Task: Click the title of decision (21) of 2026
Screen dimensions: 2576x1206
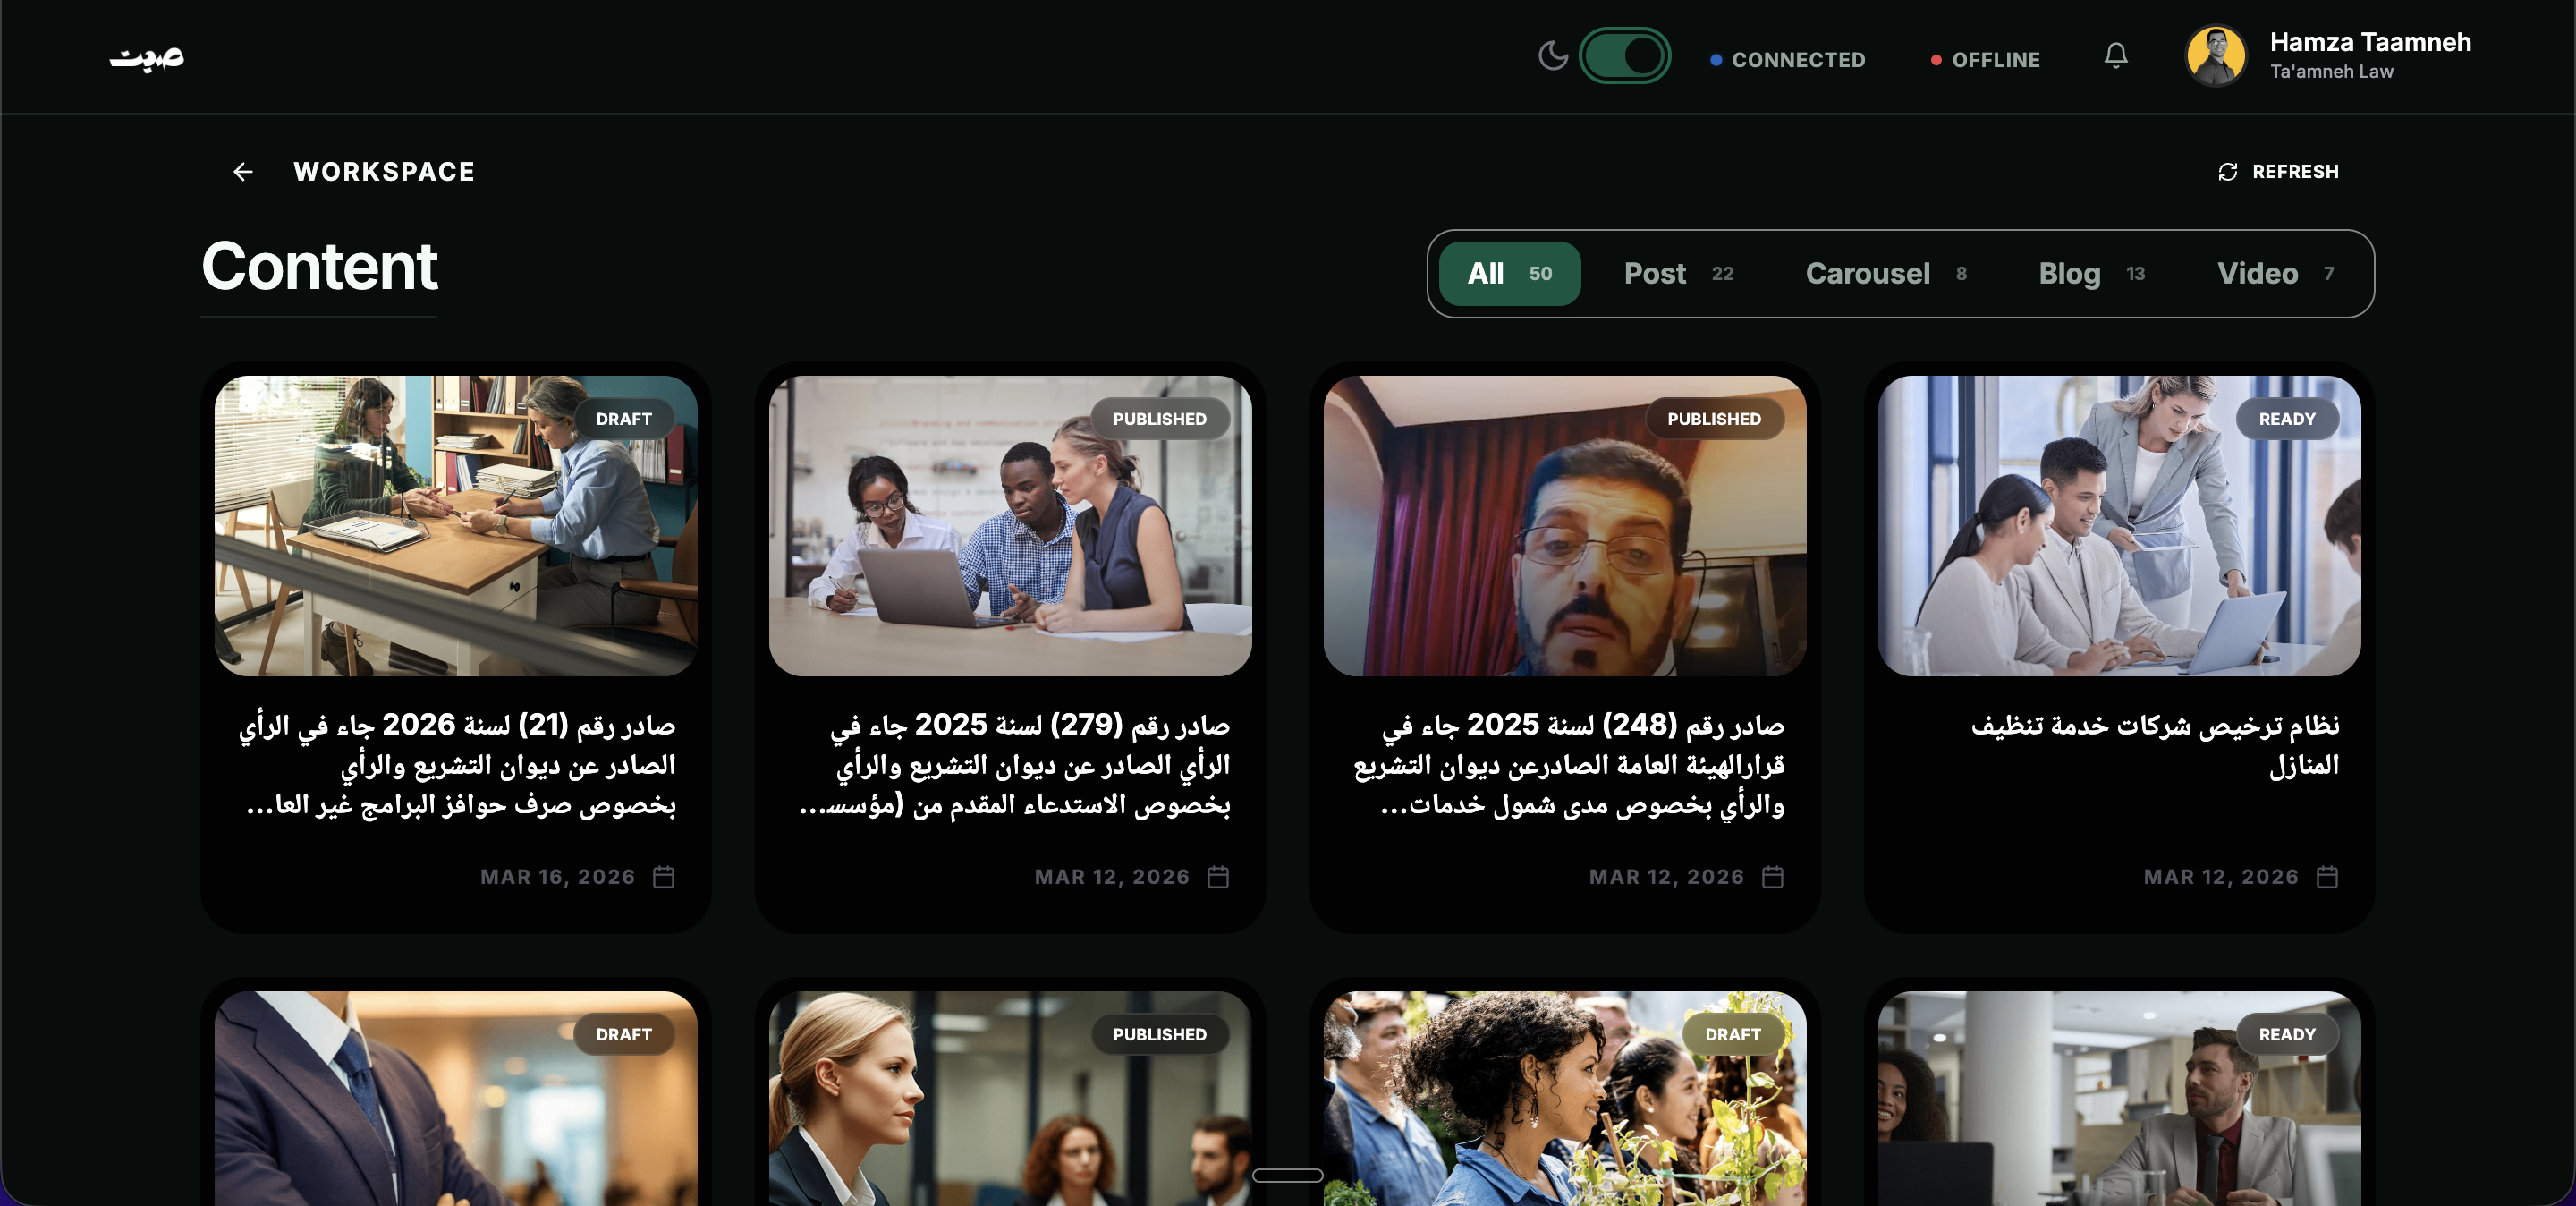Action: coord(458,764)
